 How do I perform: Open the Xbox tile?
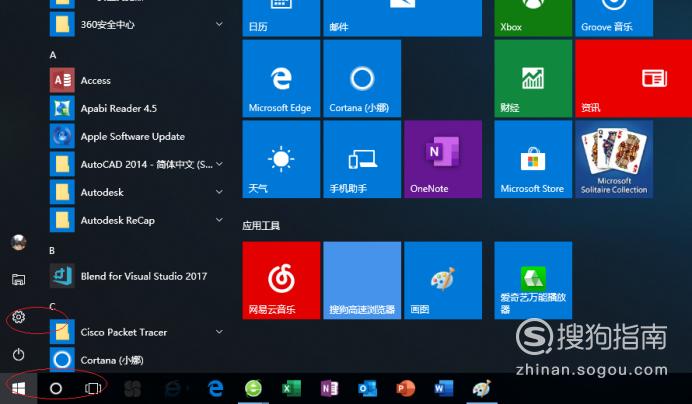pyautogui.click(x=533, y=18)
